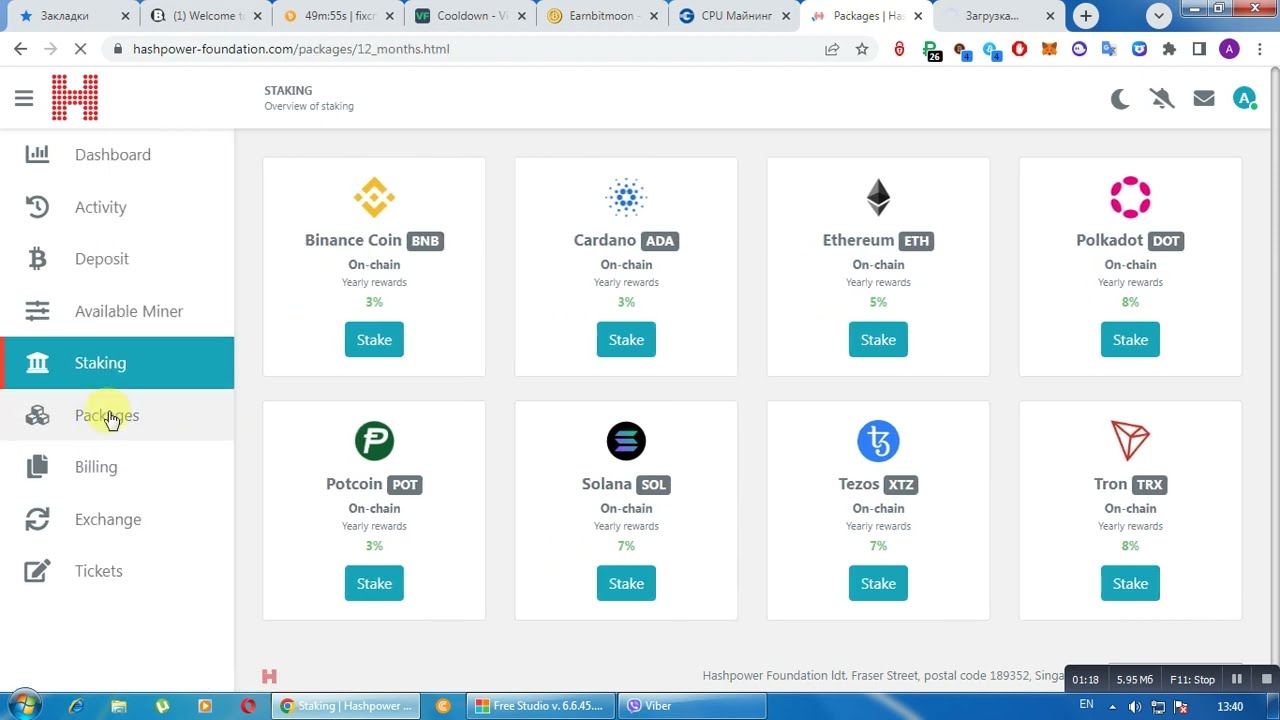Open a new browser tab

tap(1086, 16)
